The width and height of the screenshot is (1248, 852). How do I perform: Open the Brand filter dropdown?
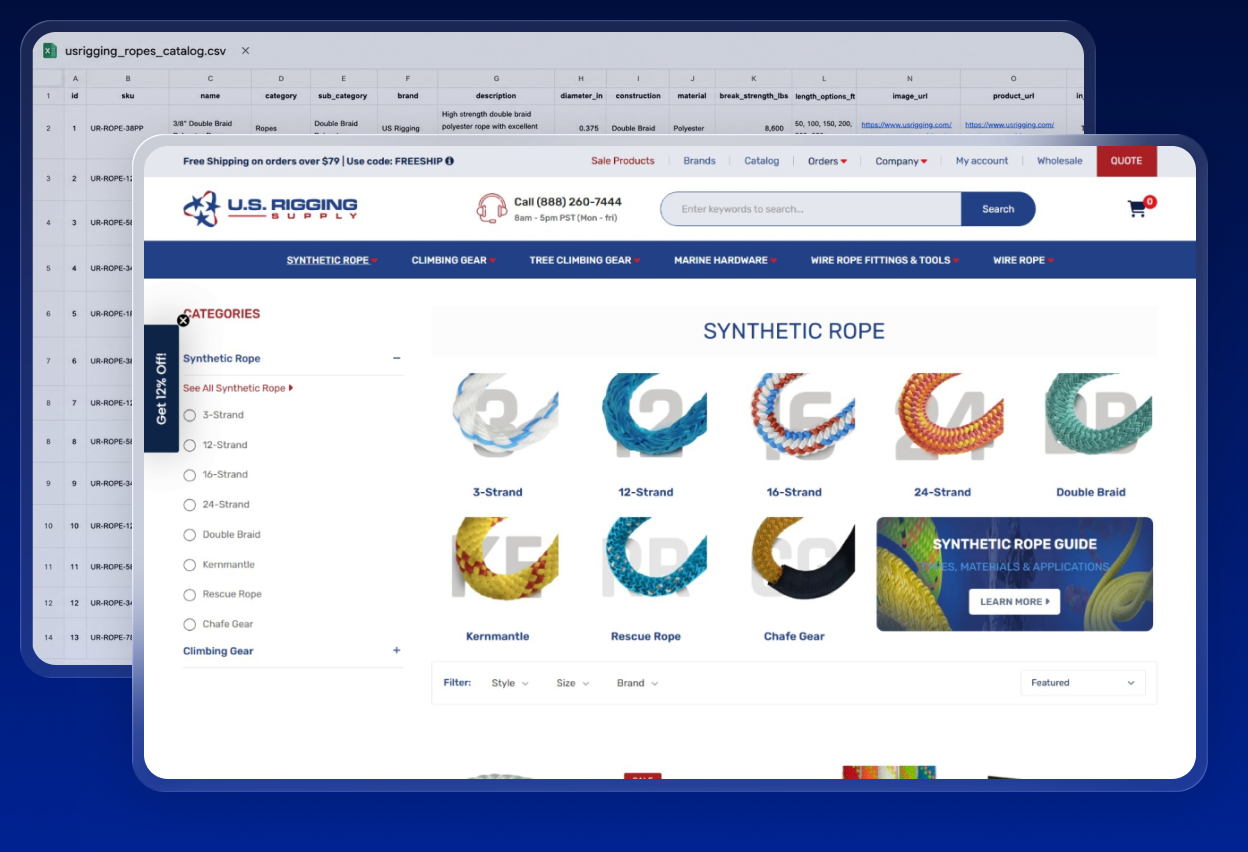[x=638, y=683]
